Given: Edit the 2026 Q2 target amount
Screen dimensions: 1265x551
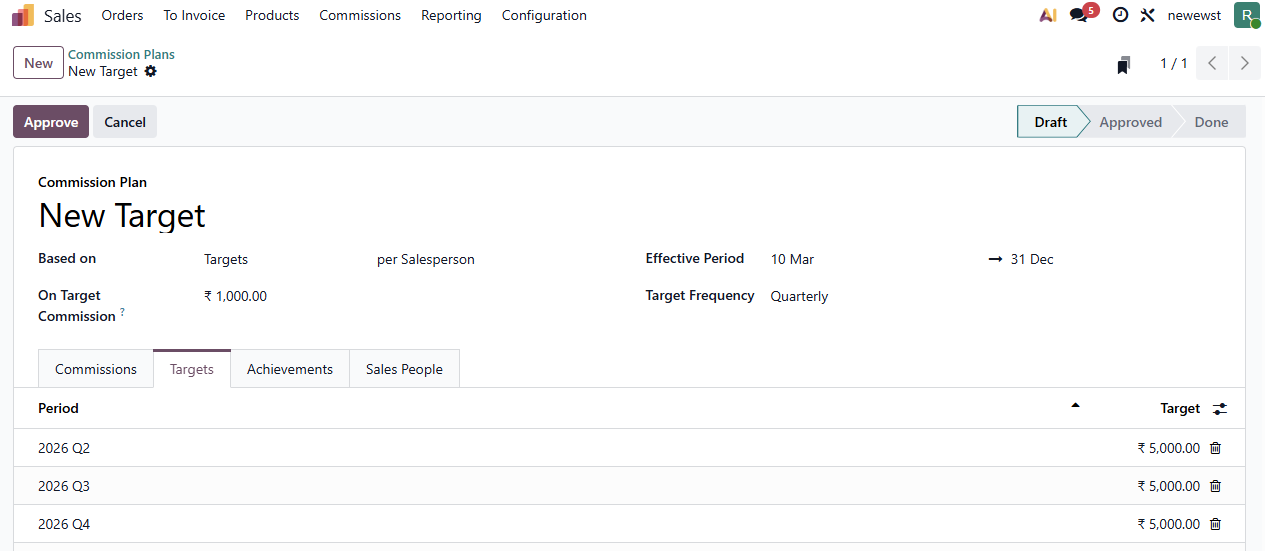Looking at the screenshot, I should 1168,448.
